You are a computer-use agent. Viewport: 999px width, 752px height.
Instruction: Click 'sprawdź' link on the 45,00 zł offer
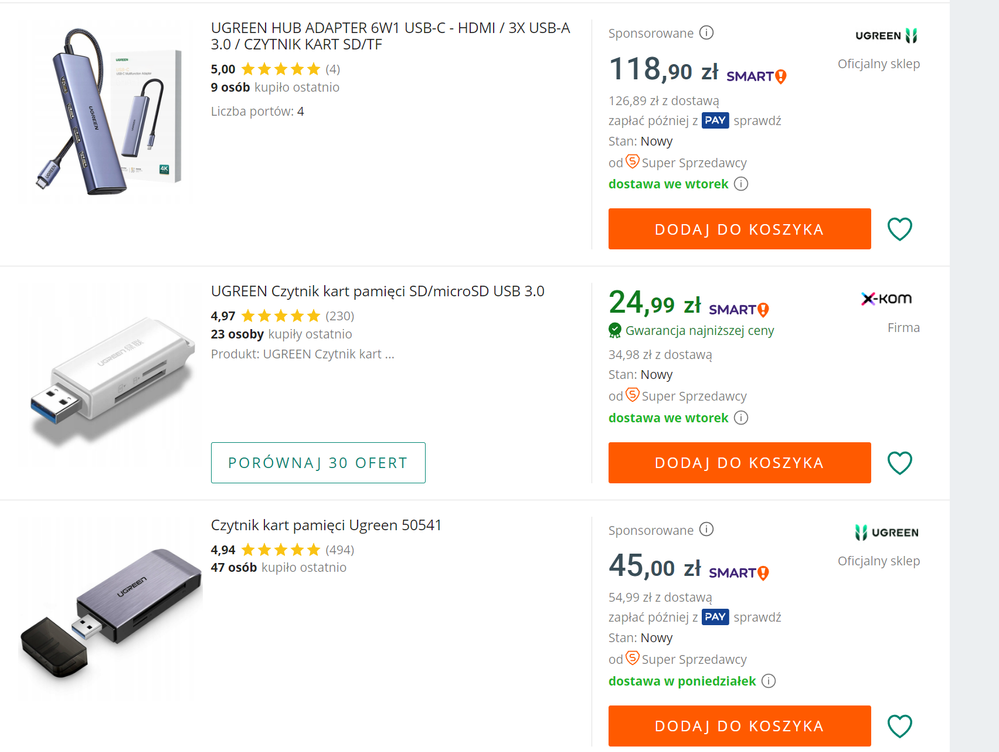757,617
